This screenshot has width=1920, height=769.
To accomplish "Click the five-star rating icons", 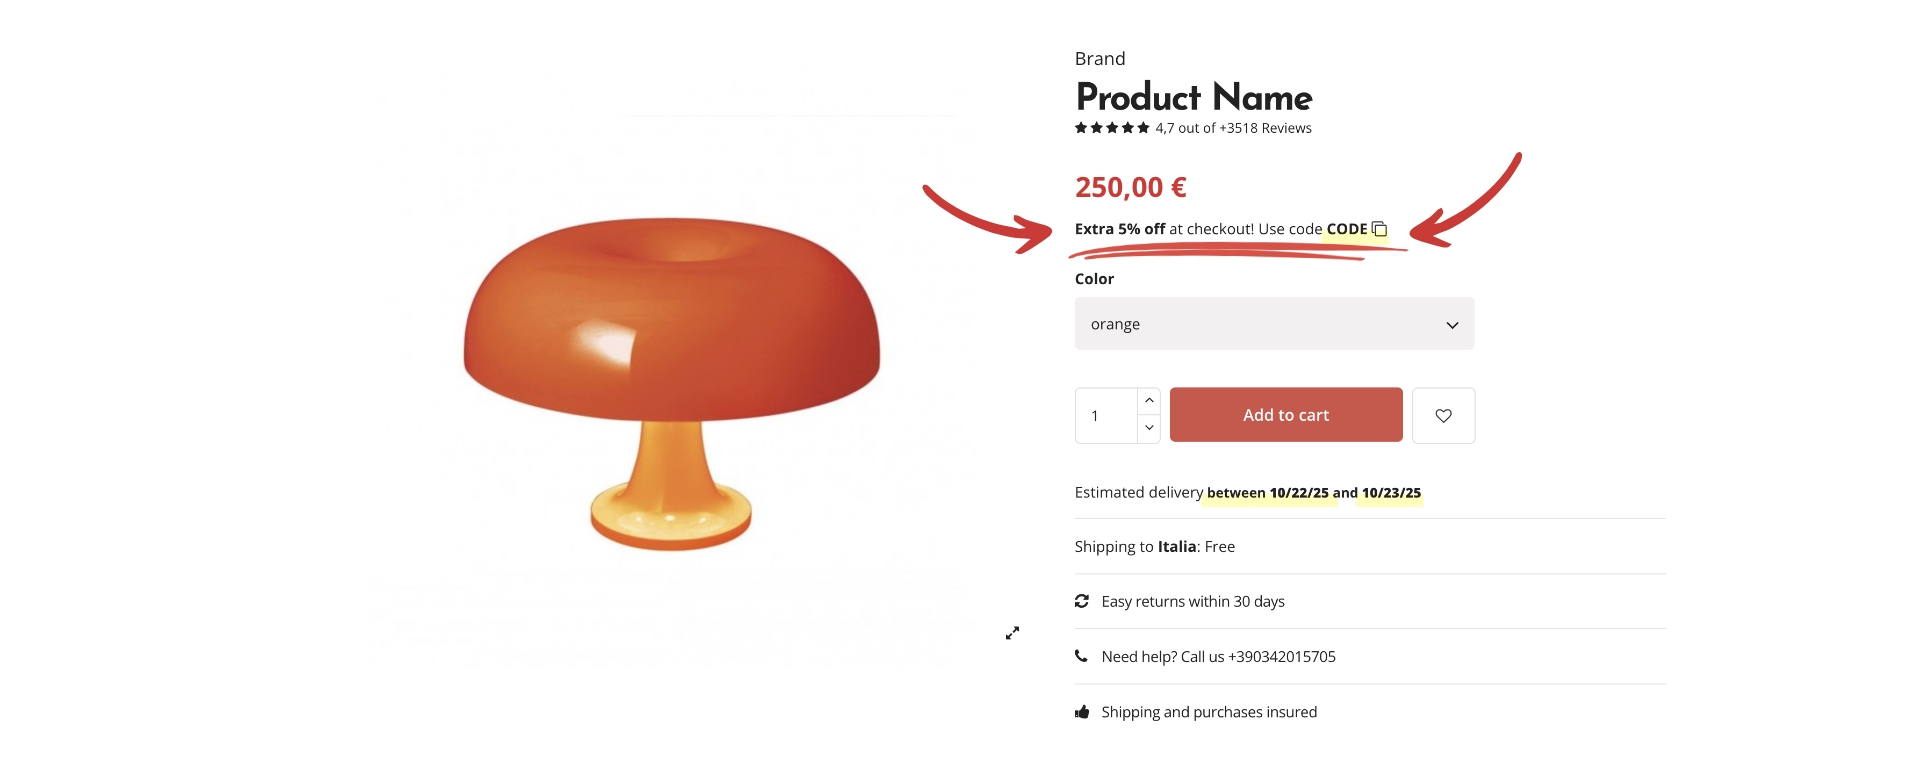I will [x=1112, y=128].
